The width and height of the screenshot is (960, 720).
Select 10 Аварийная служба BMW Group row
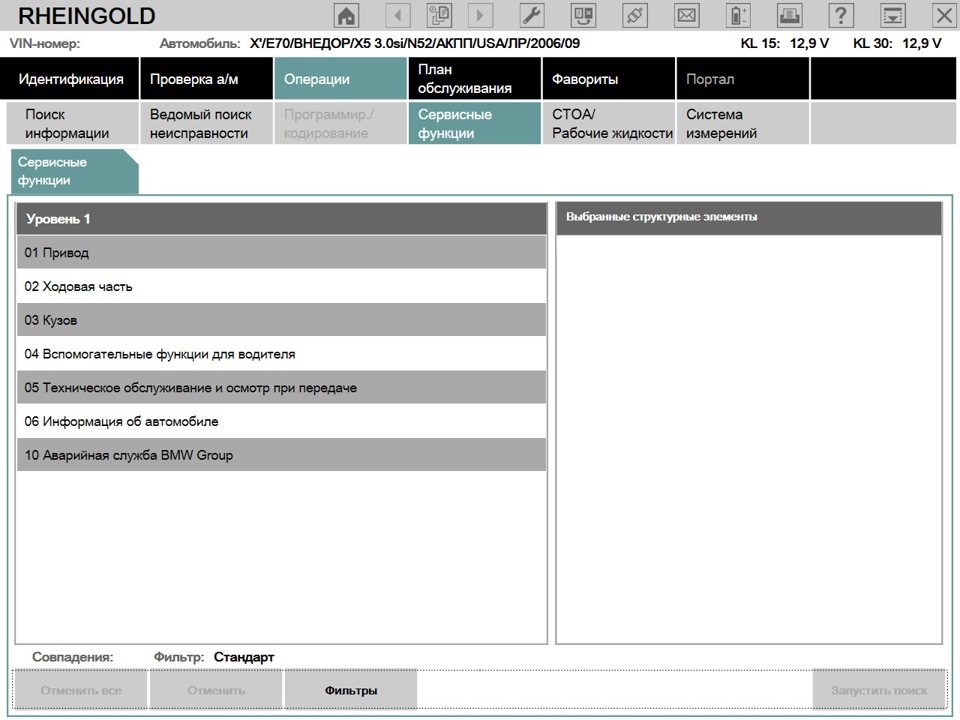[281, 455]
